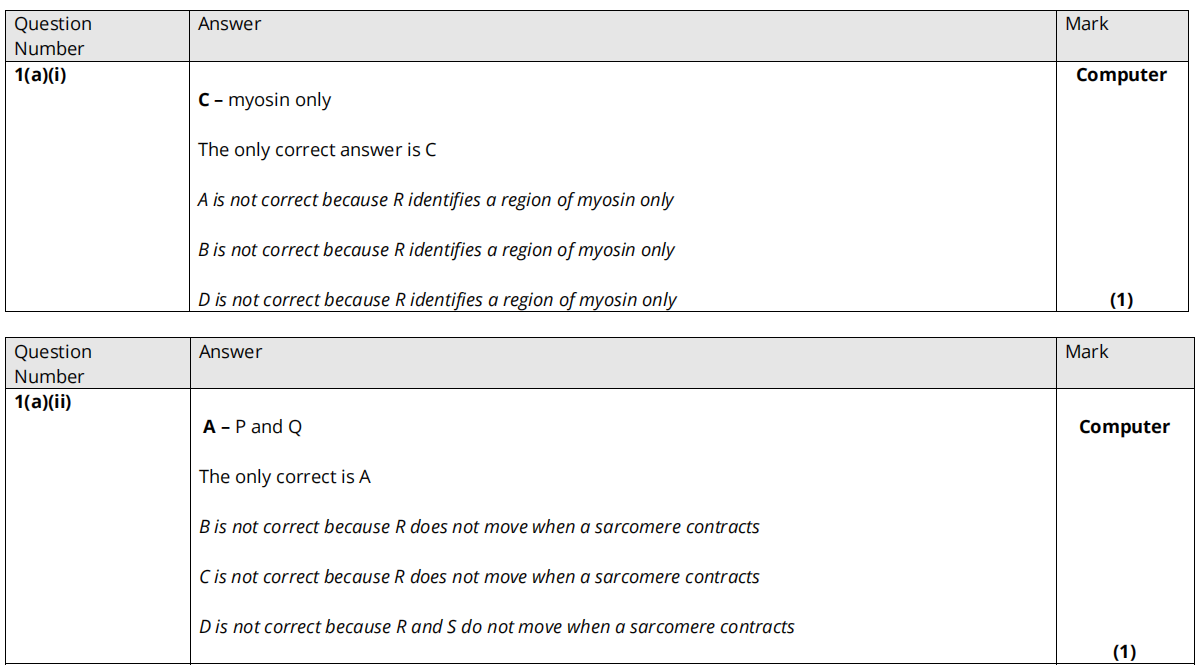Click 'B is not correct because R identifies' line
Viewport: 1202px width, 671px height.
pyautogui.click(x=436, y=250)
